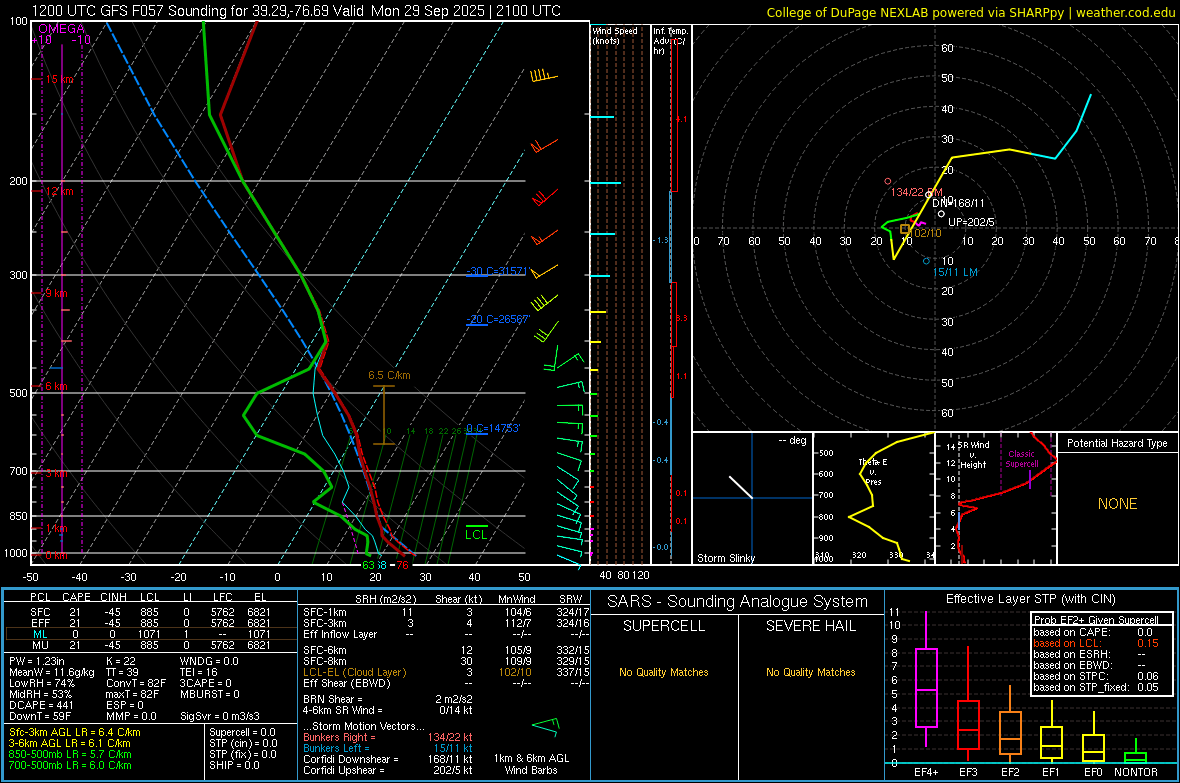Screen dimensions: 1180x783
Task: Select the red based on LCL: 0.15 line
Action: click(x=1096, y=643)
